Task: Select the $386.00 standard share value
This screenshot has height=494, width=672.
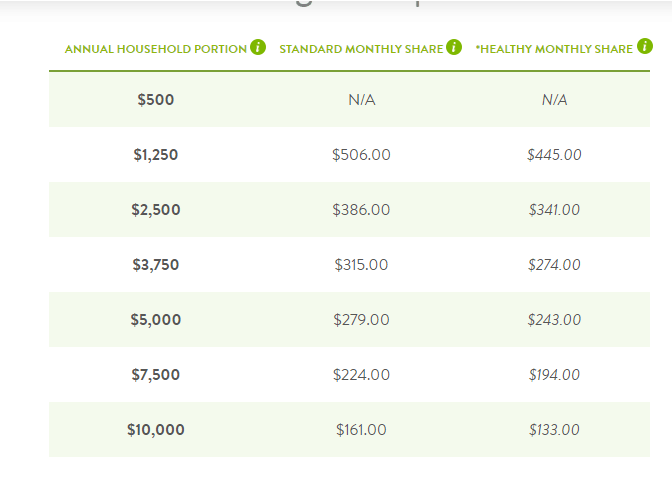Action: coord(361,210)
